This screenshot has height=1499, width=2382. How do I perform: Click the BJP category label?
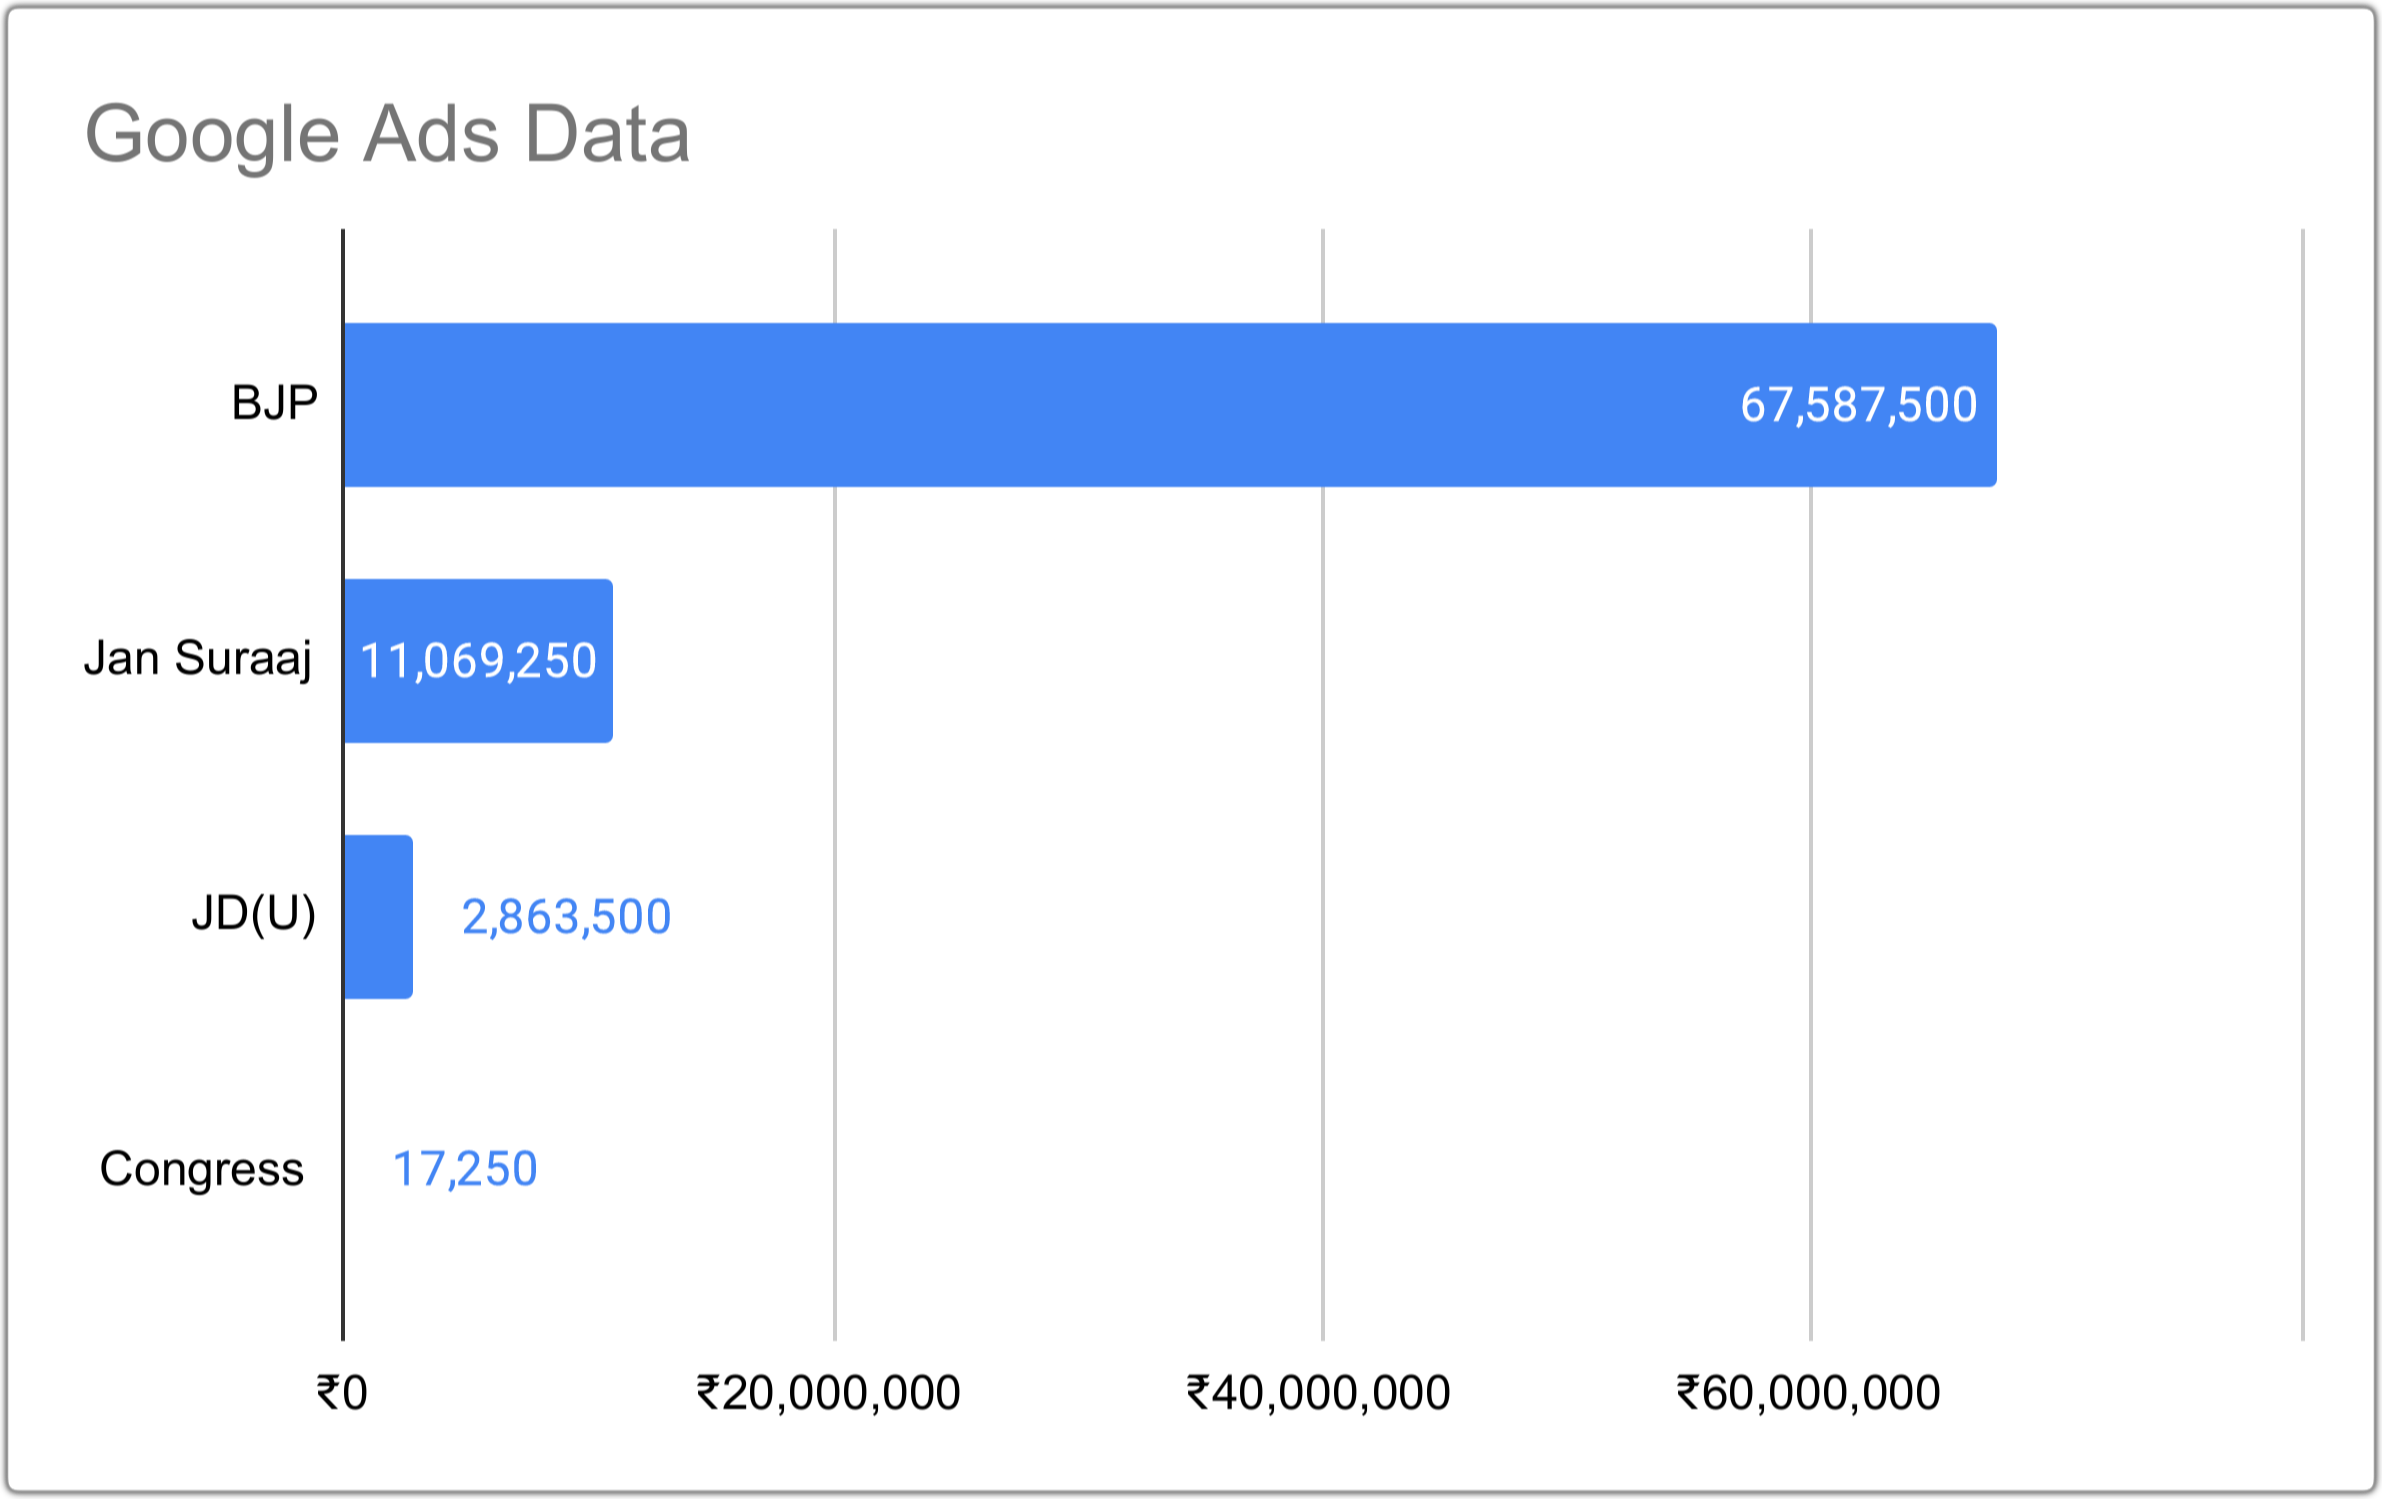click(274, 403)
